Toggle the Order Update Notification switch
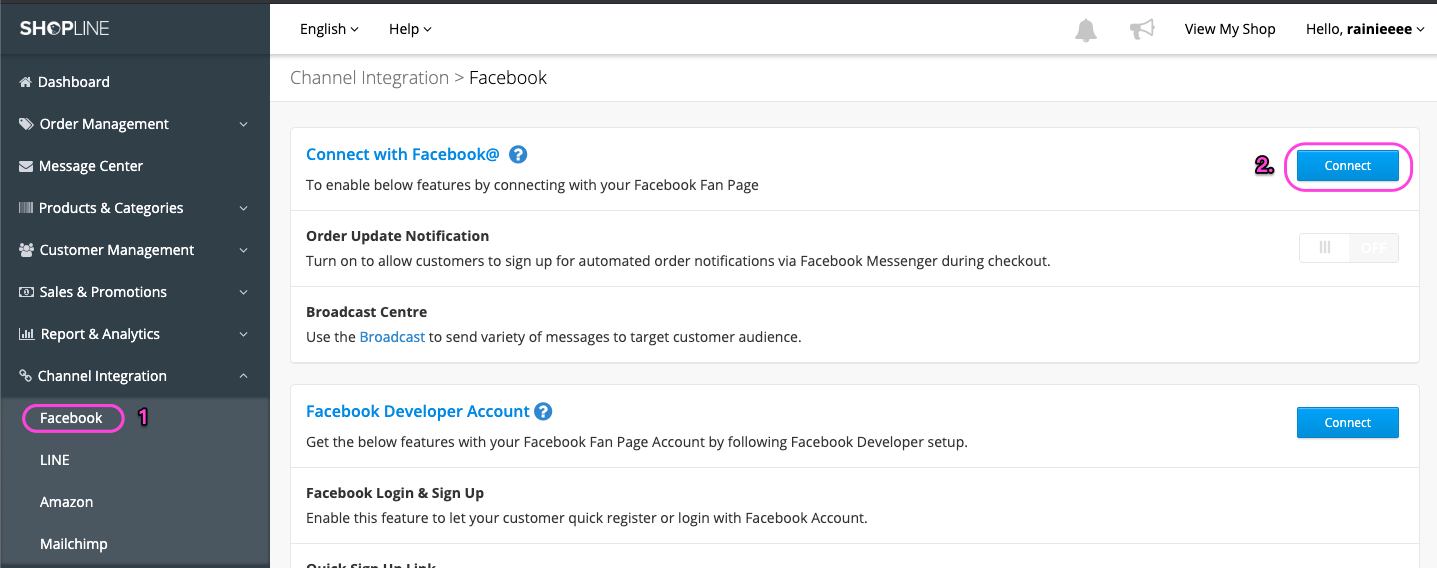Viewport: 1437px width, 568px height. (x=1349, y=248)
